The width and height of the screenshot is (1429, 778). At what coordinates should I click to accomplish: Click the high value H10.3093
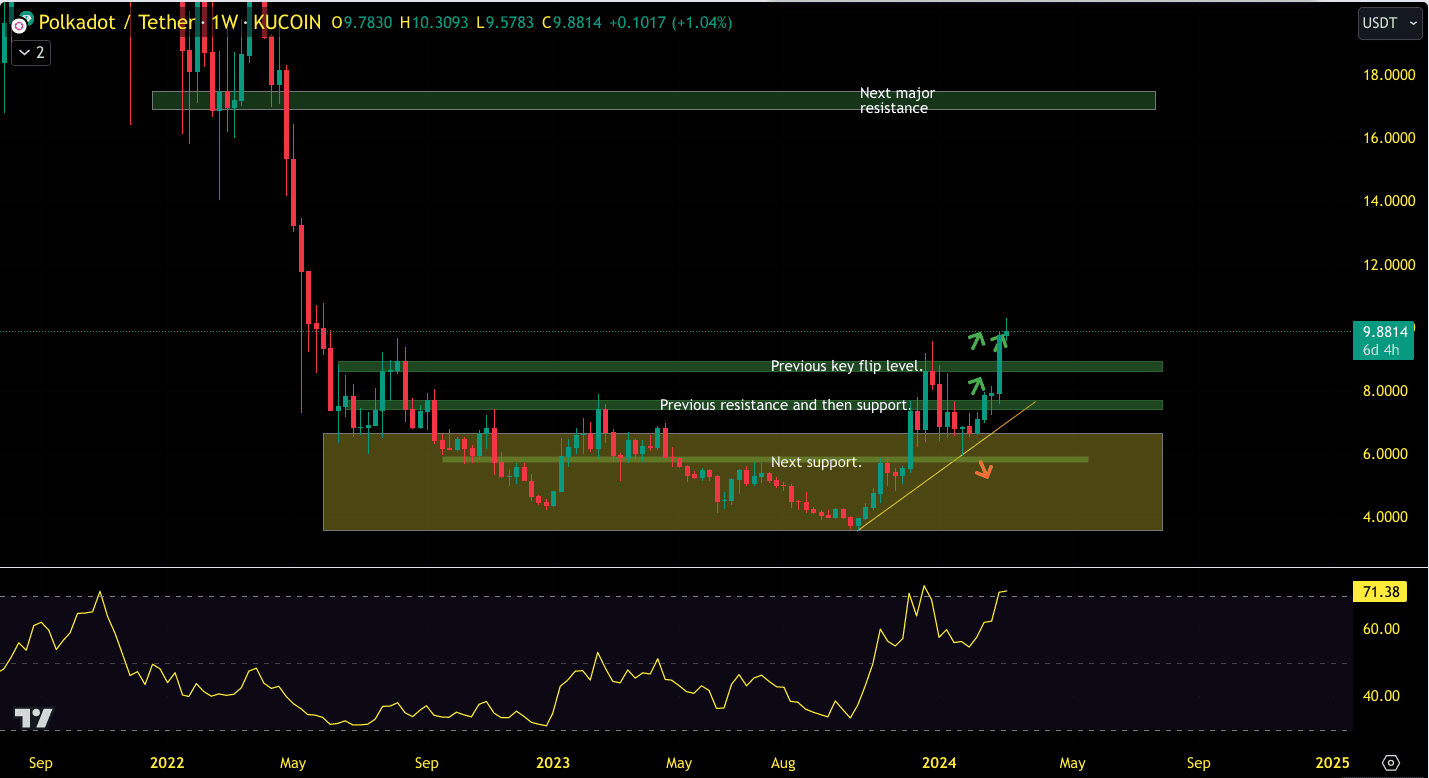tap(435, 22)
